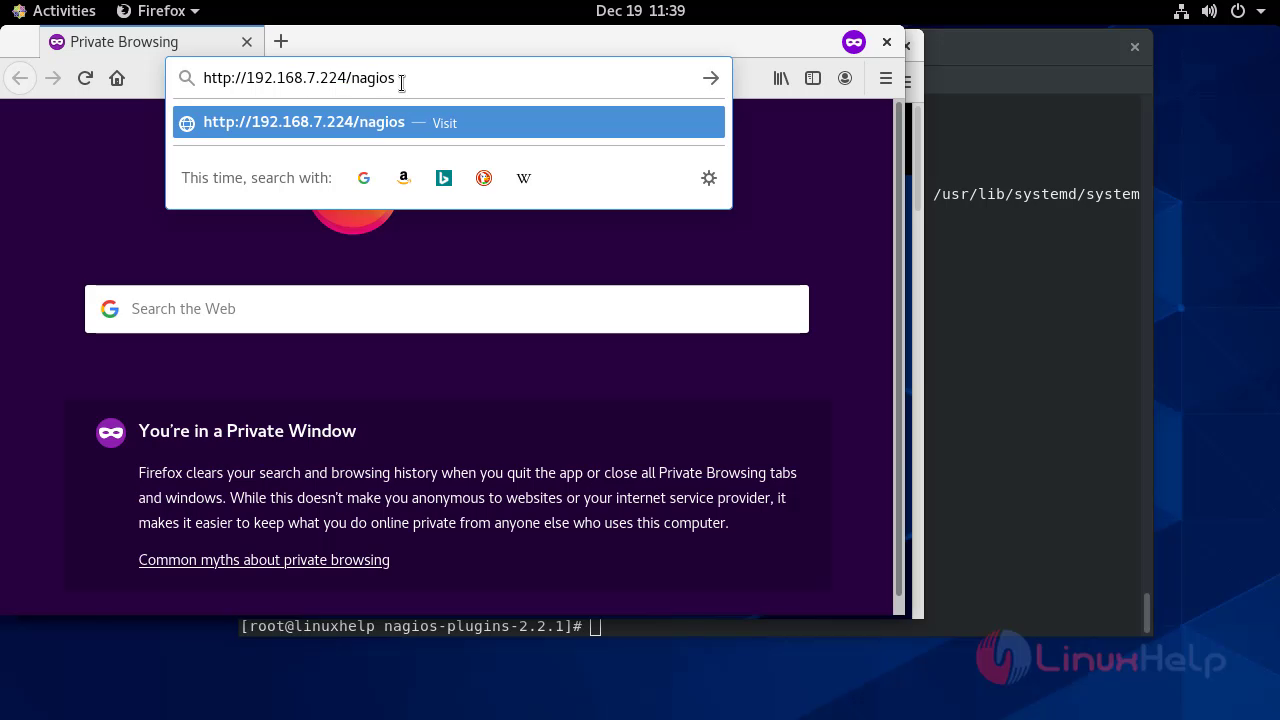Image resolution: width=1280 pixels, height=720 pixels.
Task: Search this time with Wikipedia
Action: click(x=524, y=178)
